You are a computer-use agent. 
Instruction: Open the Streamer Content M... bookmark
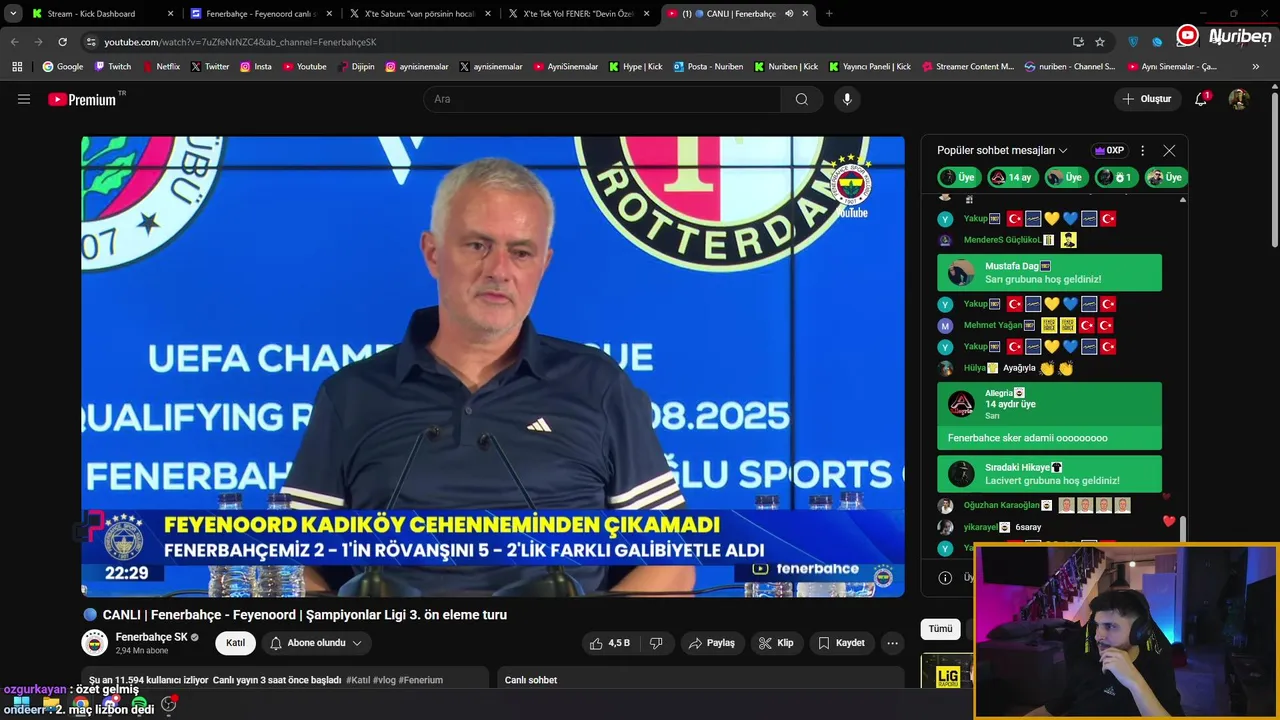(x=967, y=67)
